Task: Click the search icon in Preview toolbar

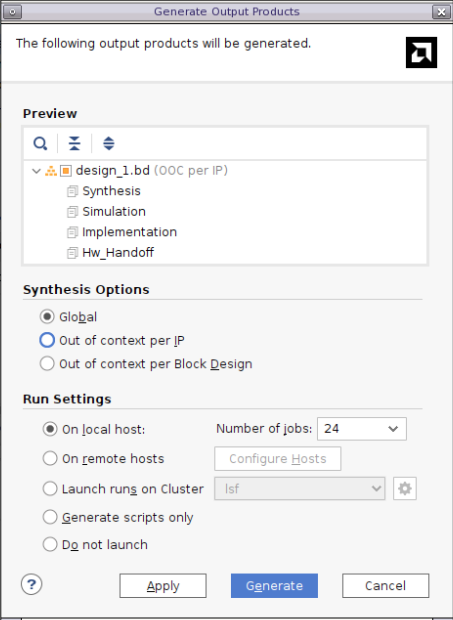Action: pyautogui.click(x=40, y=143)
